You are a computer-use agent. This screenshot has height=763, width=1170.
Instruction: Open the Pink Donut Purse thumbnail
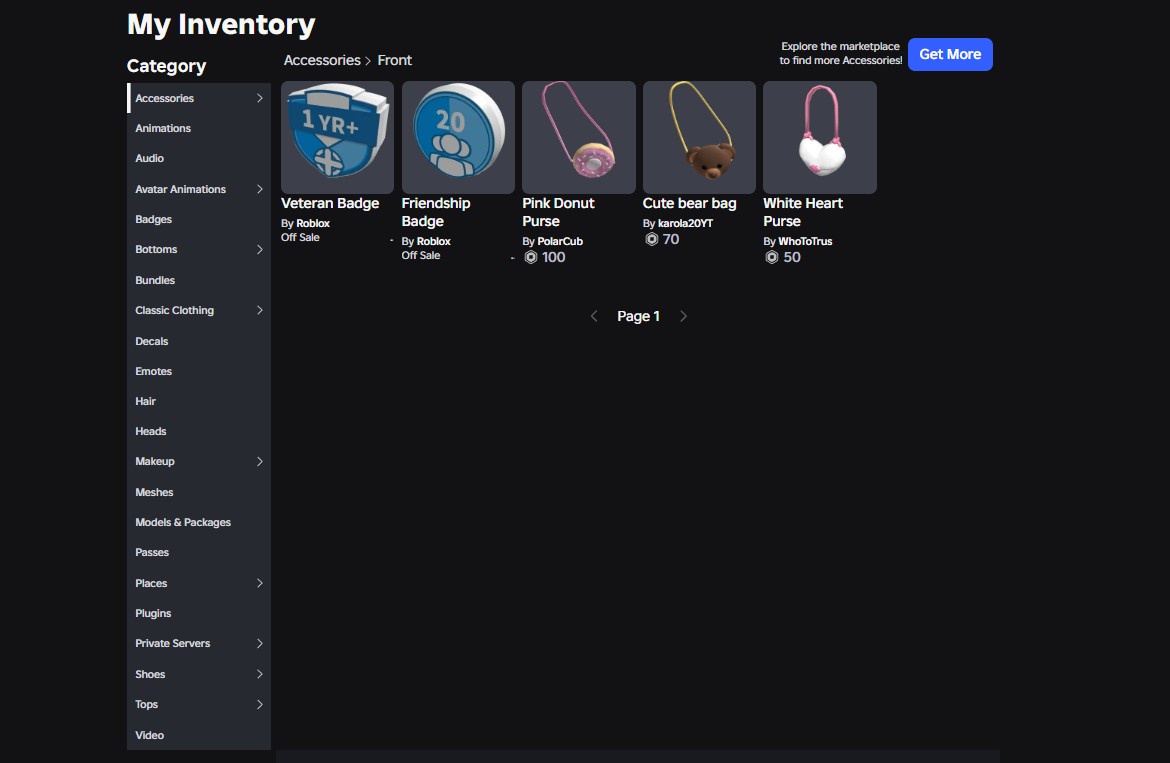(x=579, y=137)
